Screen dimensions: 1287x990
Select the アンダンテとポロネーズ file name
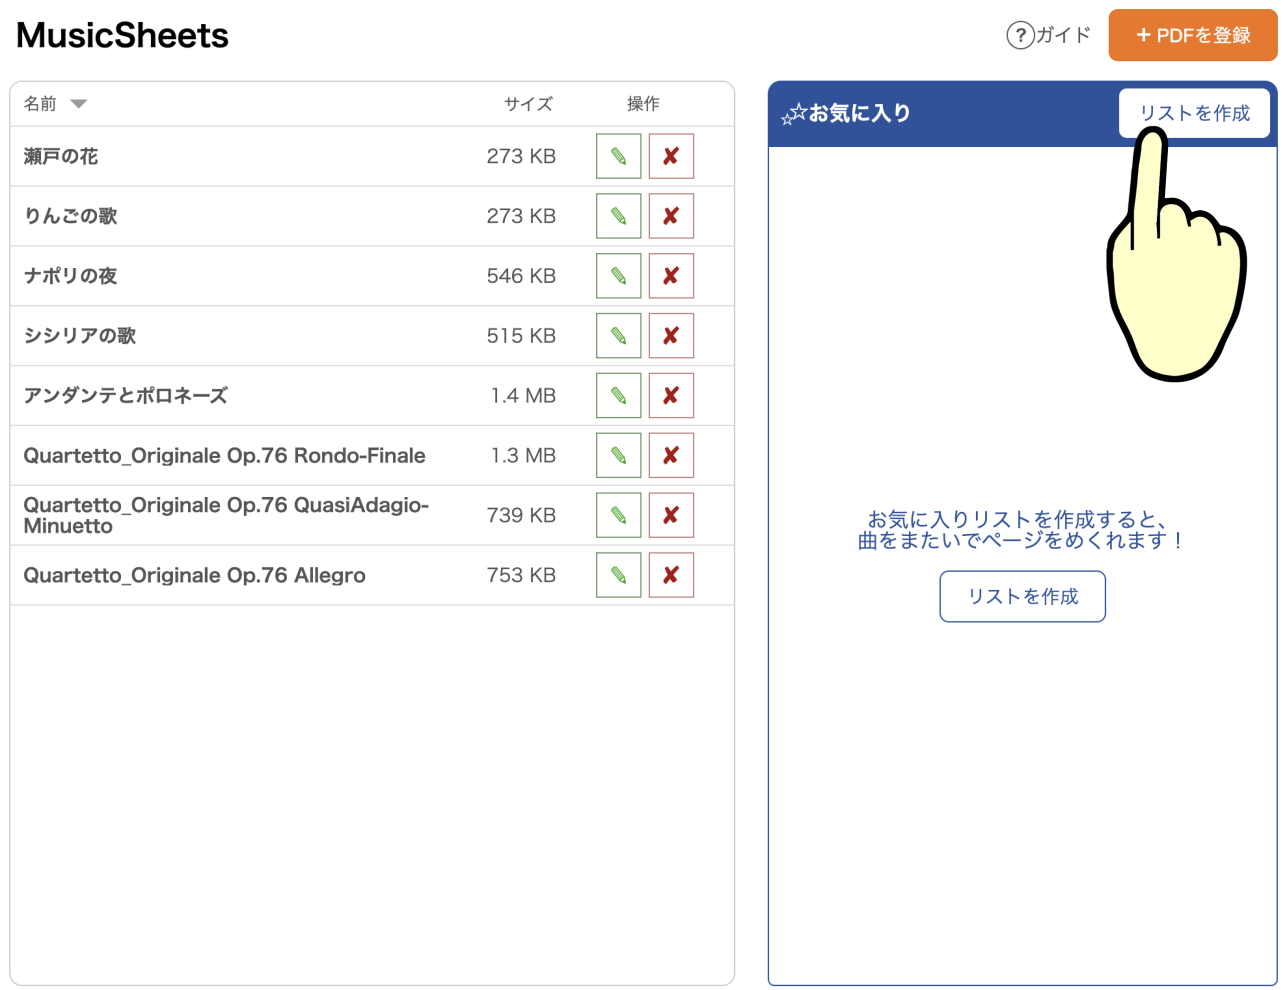(x=126, y=396)
